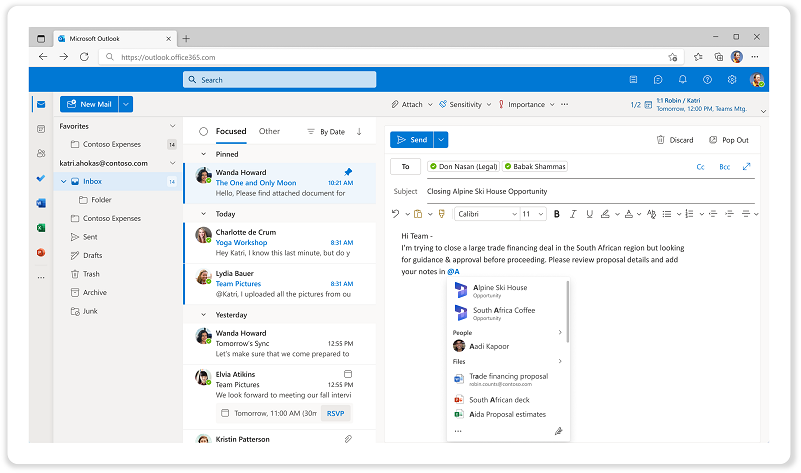This screenshot has width=801, height=473.
Task: Open the Calendar icon in left rail
Action: pyautogui.click(x=41, y=129)
